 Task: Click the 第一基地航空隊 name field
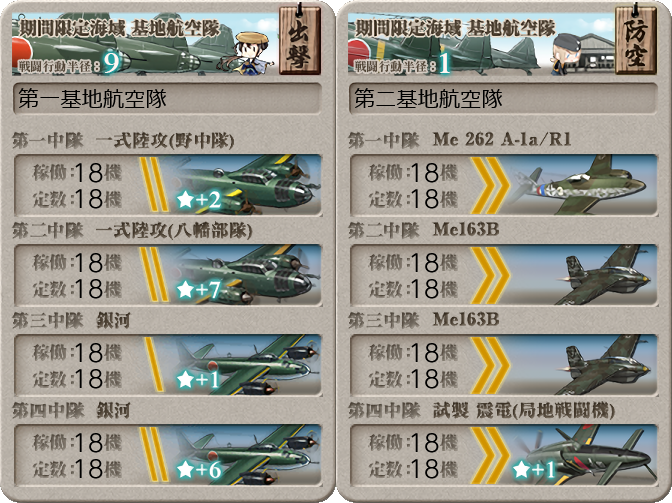click(x=168, y=99)
